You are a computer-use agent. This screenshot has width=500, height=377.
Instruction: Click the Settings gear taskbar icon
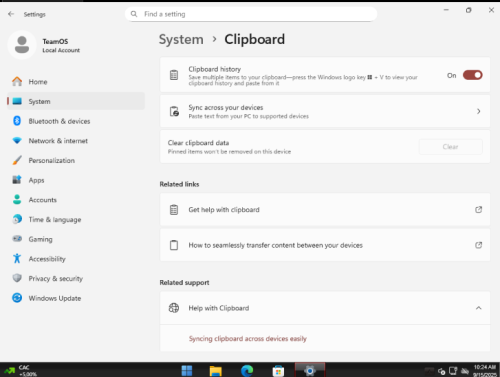point(310,370)
